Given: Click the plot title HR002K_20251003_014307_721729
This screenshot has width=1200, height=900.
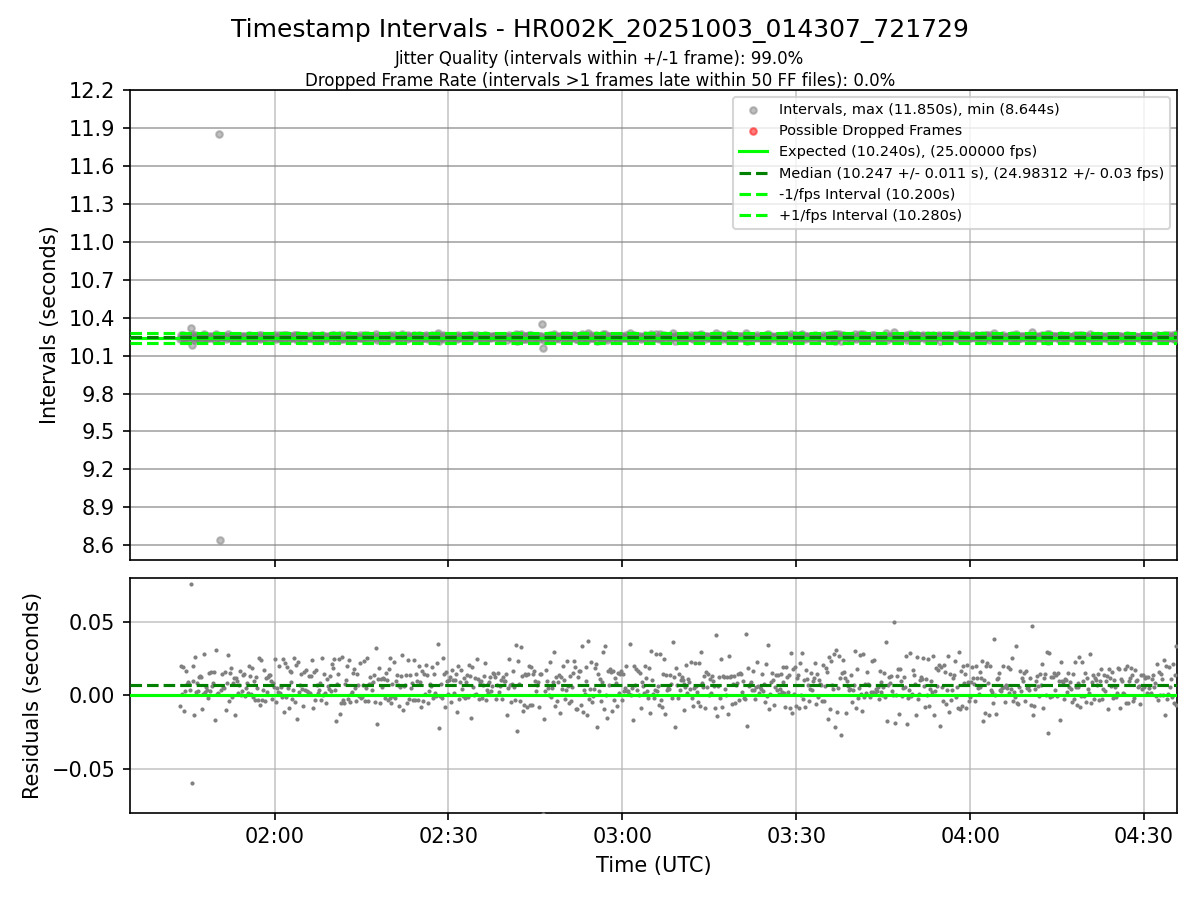Looking at the screenshot, I should (599, 29).
